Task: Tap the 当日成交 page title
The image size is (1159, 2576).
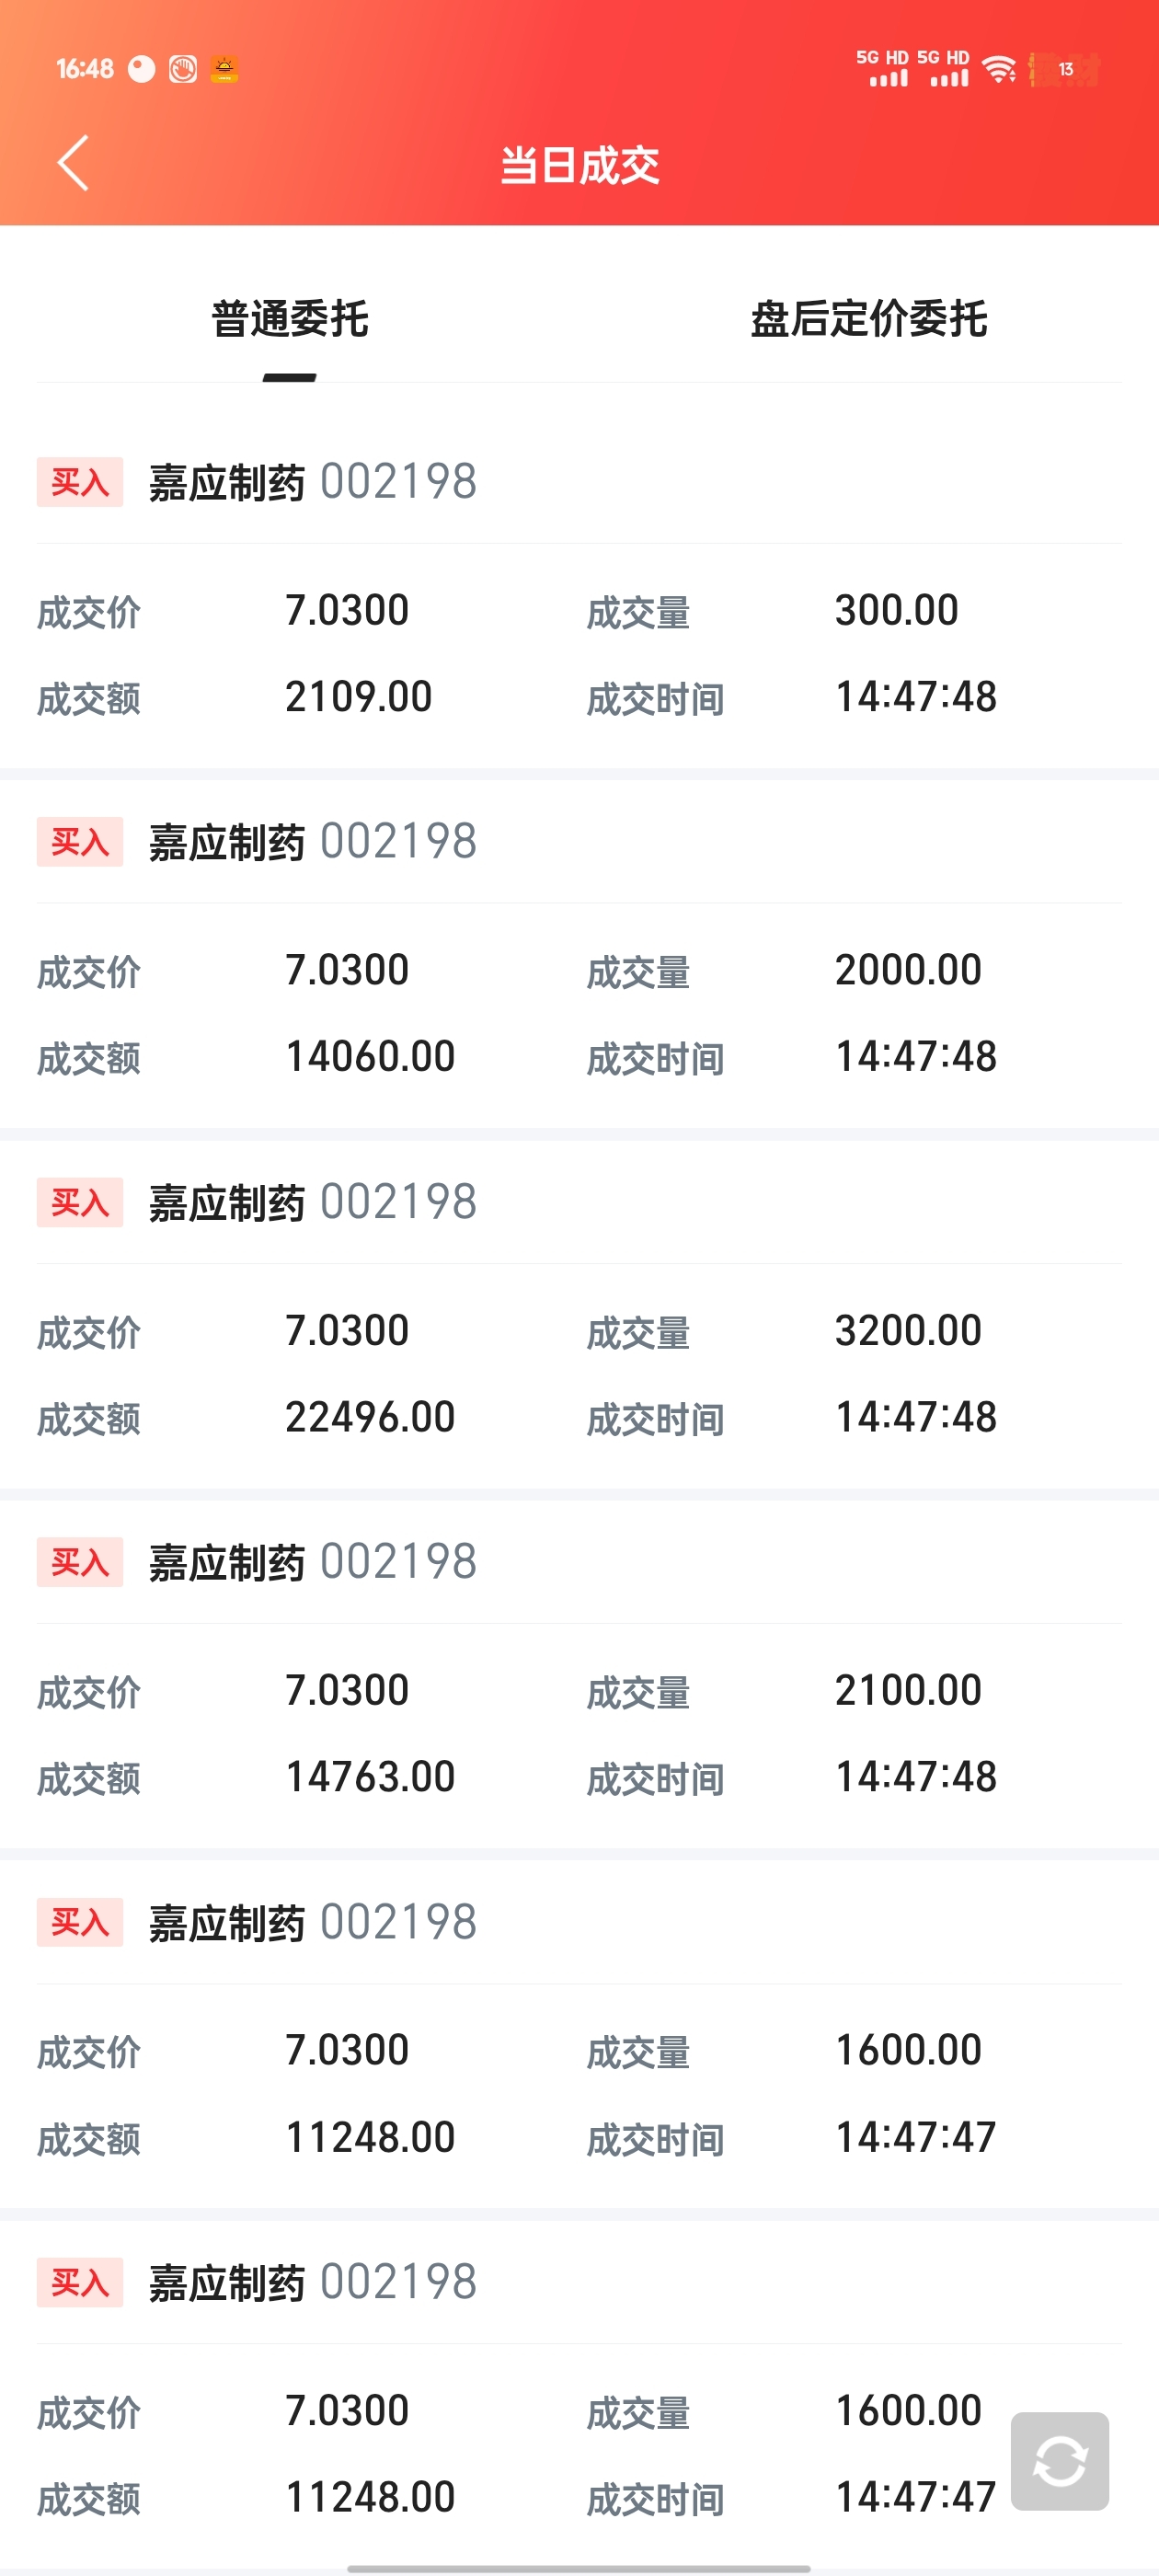Action: point(580,165)
